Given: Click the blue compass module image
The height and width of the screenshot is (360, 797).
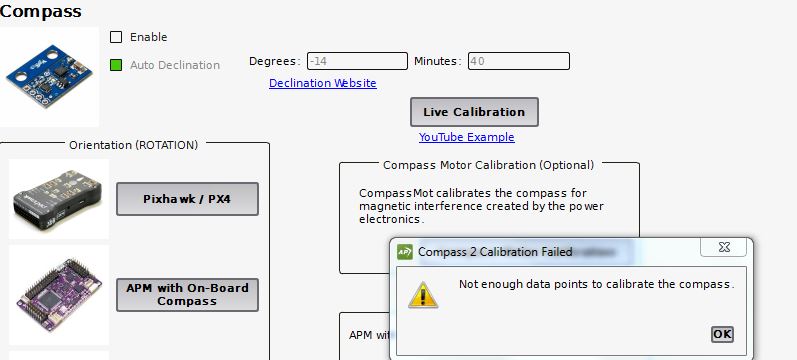Looking at the screenshot, I should 49,76.
